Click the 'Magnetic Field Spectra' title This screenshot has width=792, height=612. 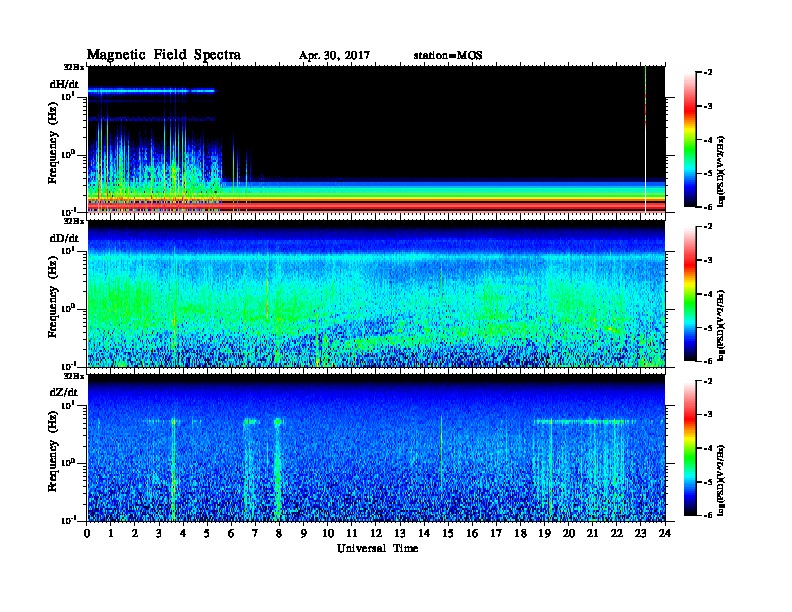164,55
